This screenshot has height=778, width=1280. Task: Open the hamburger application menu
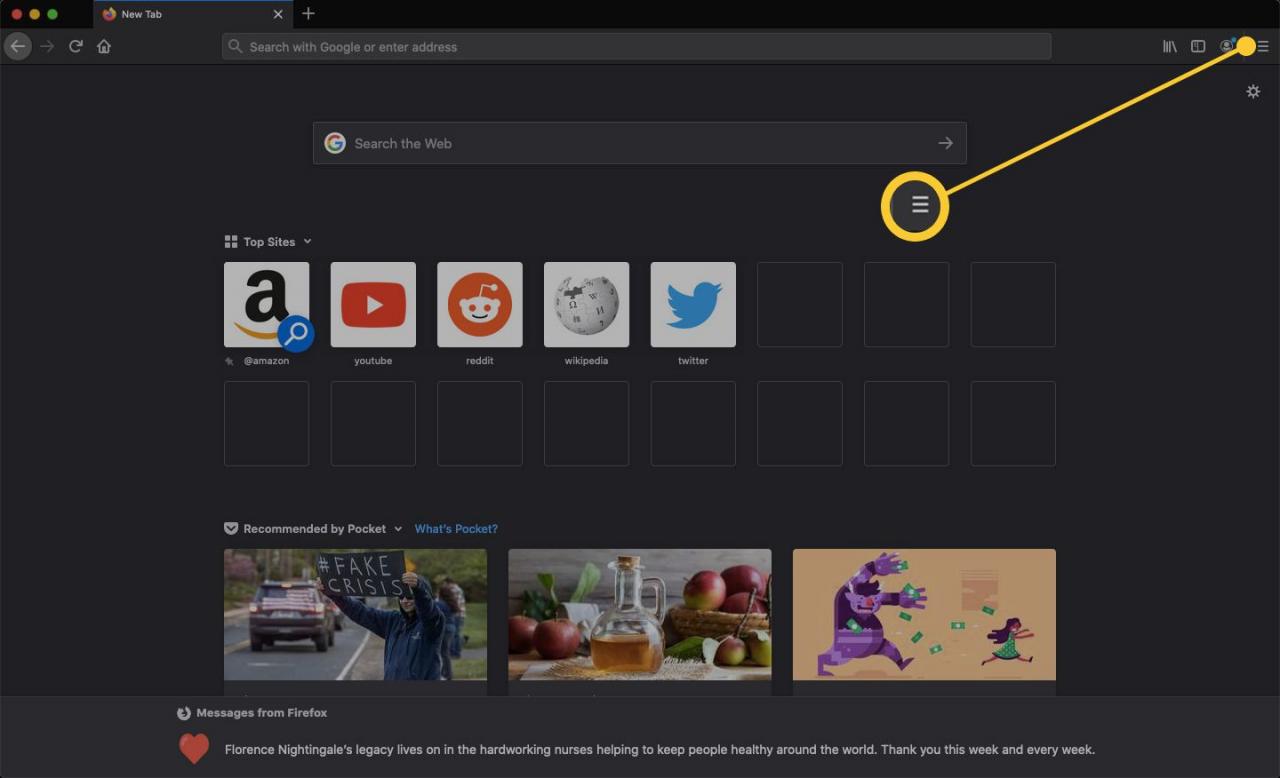pos(1263,46)
